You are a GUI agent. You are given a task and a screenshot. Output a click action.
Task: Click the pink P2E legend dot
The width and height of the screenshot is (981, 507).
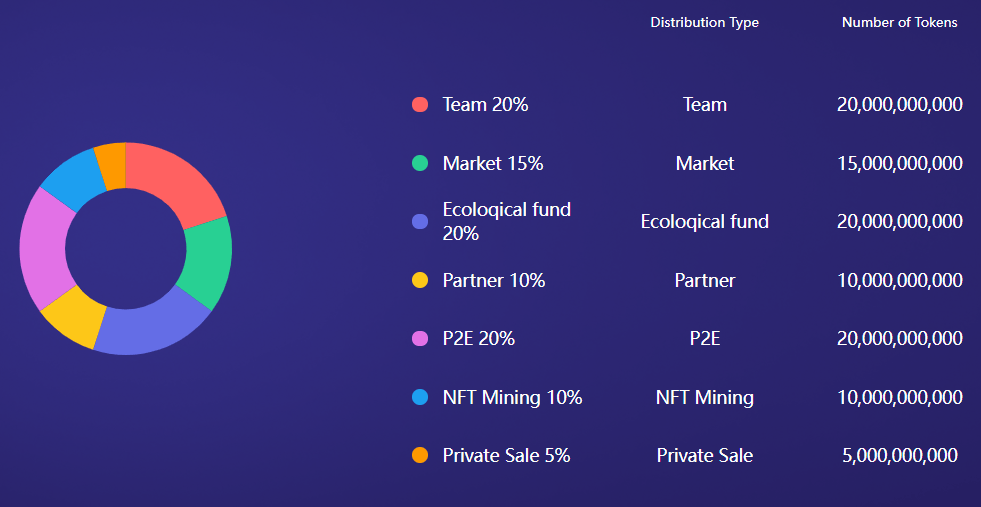(420, 338)
